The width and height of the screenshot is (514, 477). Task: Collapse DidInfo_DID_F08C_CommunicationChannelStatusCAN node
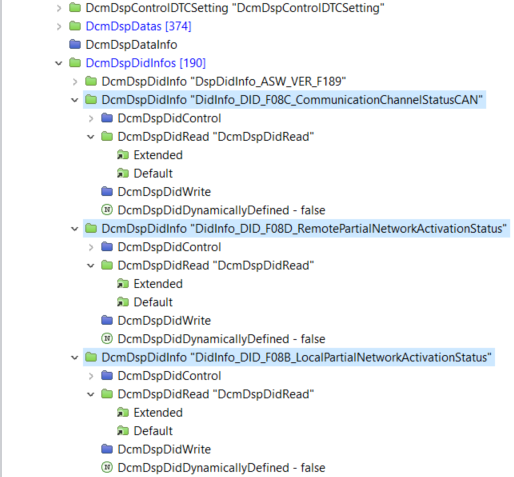[x=75, y=100]
